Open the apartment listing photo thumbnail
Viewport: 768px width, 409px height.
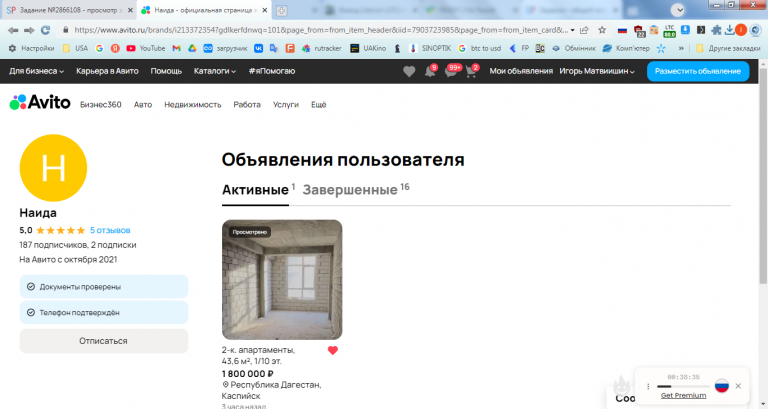coord(282,280)
